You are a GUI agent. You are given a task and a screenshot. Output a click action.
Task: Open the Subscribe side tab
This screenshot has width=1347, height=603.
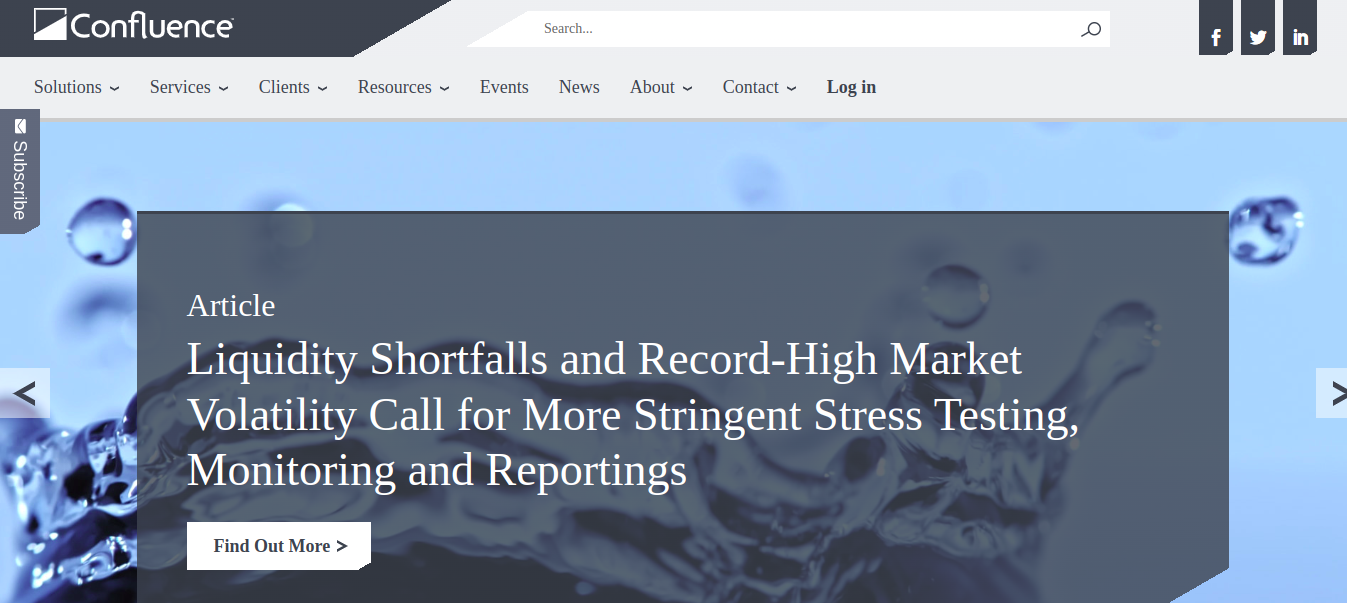[x=19, y=170]
